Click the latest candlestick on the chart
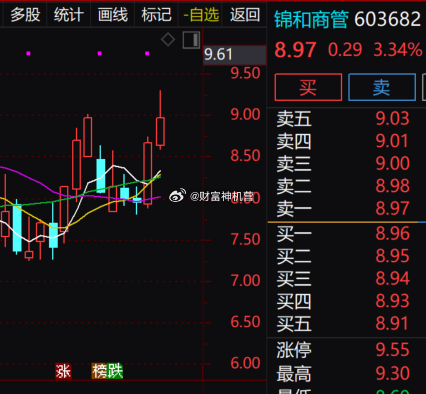This screenshot has width=426, height=394. 160,131
